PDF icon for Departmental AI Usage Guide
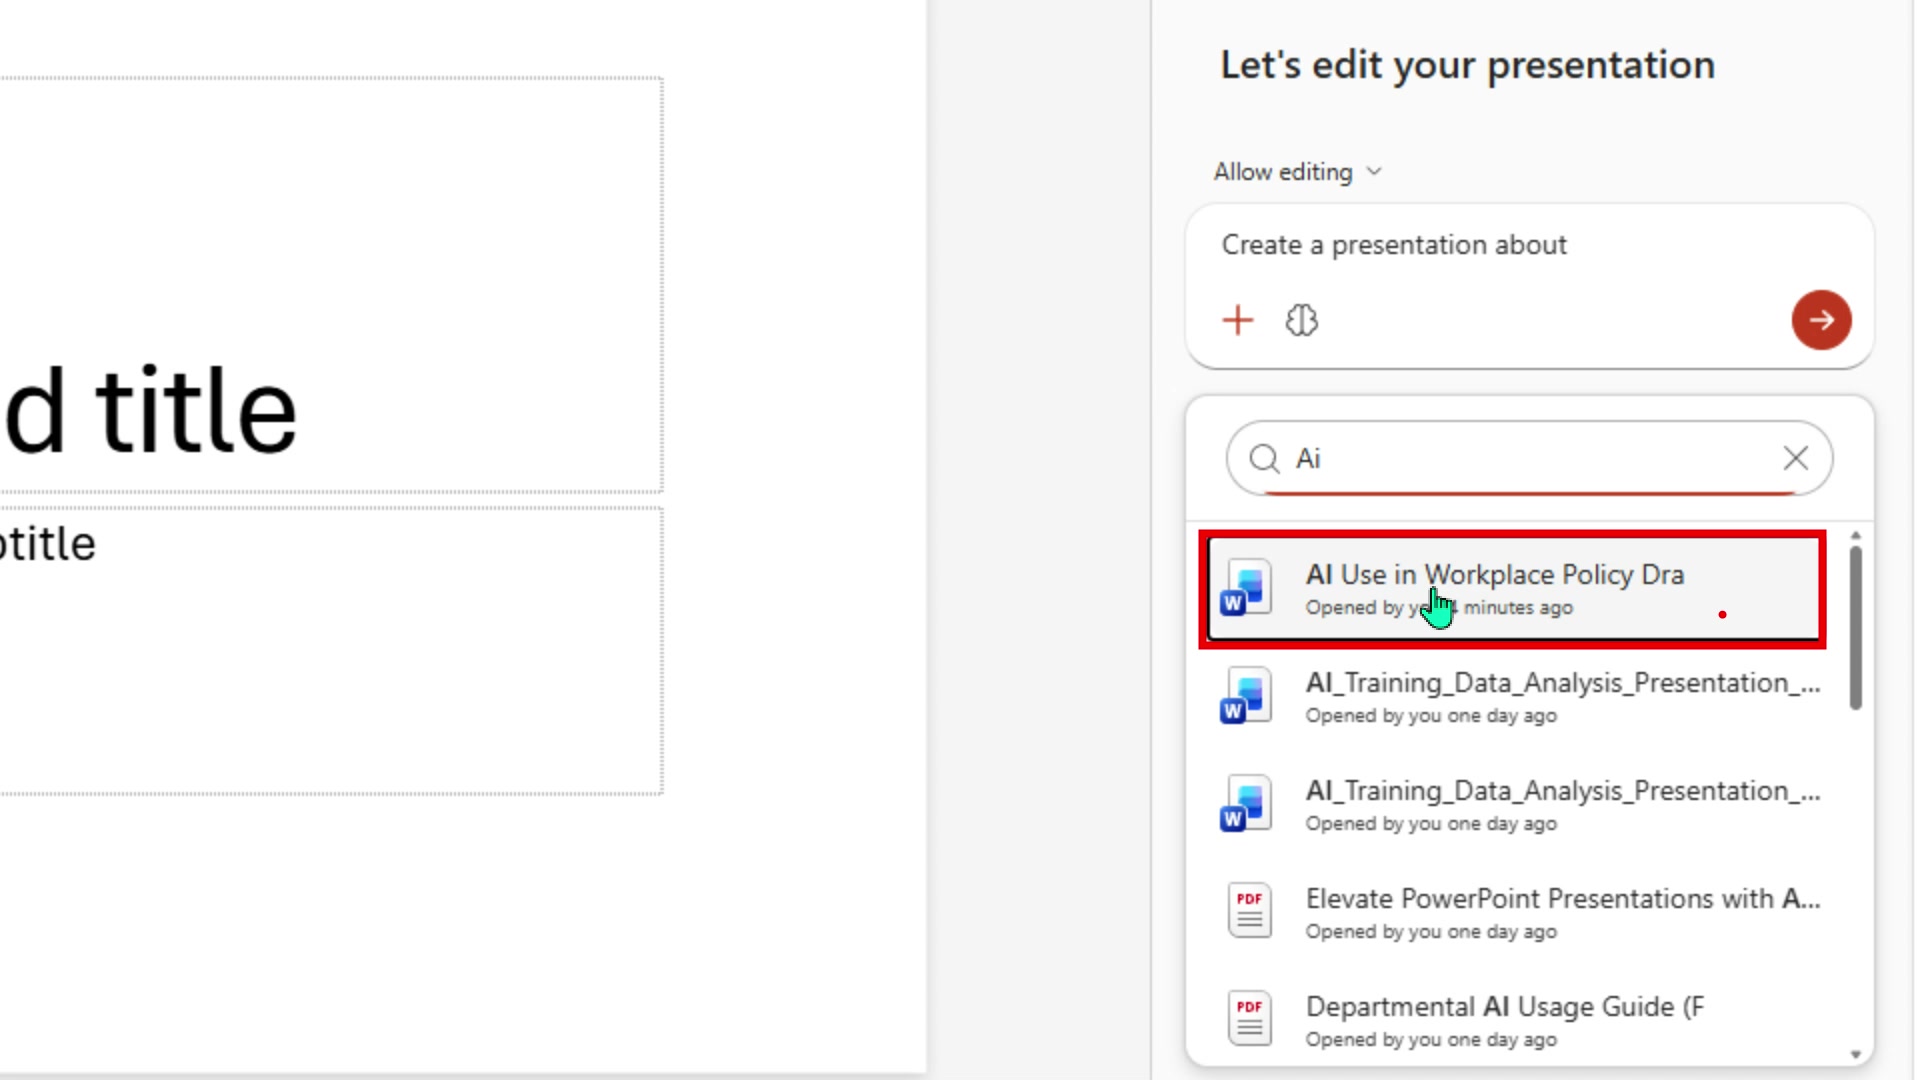Viewport: 1920px width, 1080px height. click(1249, 1018)
